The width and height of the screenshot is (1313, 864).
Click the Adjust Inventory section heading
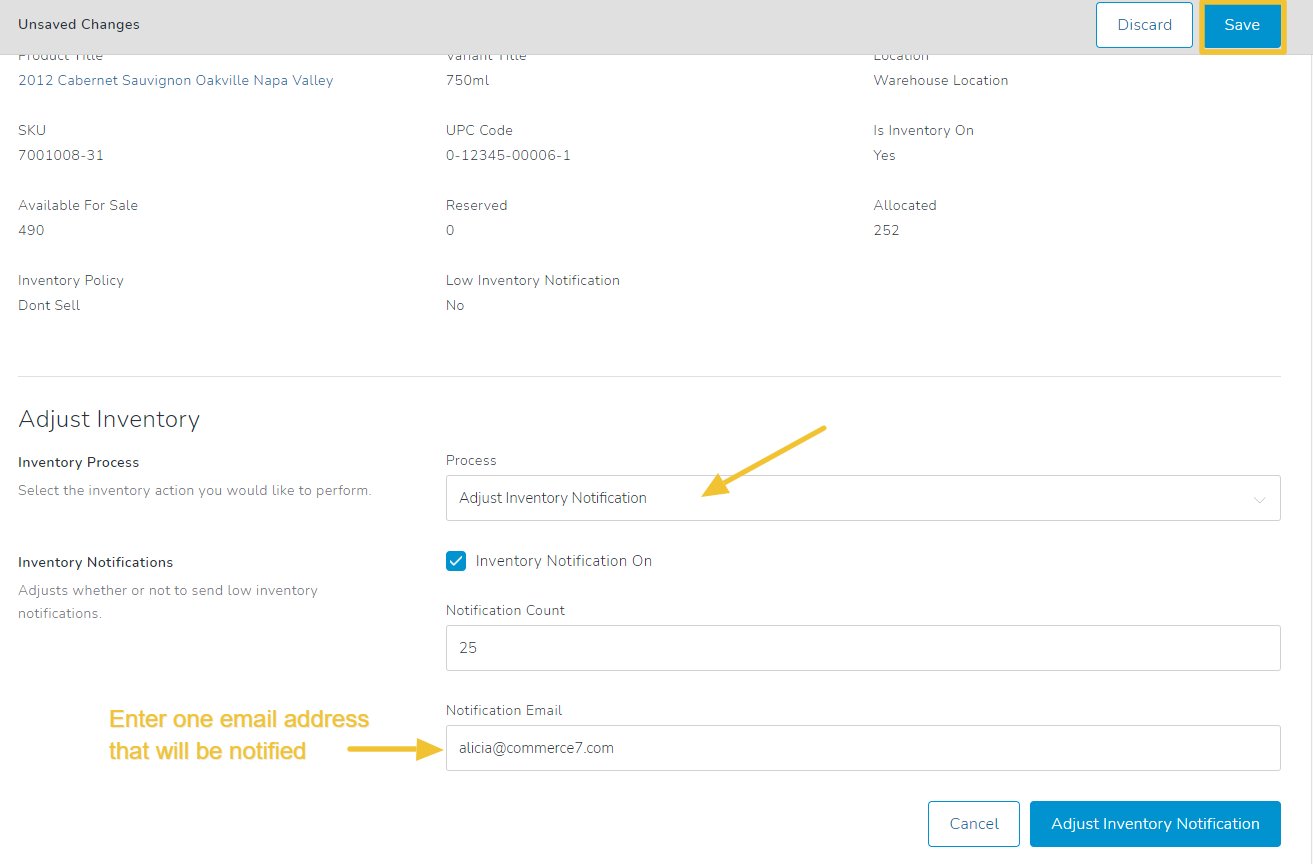[109, 419]
